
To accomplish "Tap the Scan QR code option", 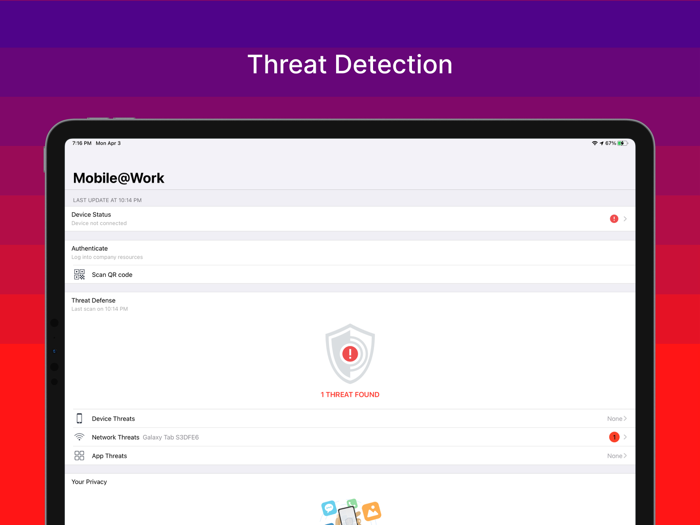I will [350, 275].
